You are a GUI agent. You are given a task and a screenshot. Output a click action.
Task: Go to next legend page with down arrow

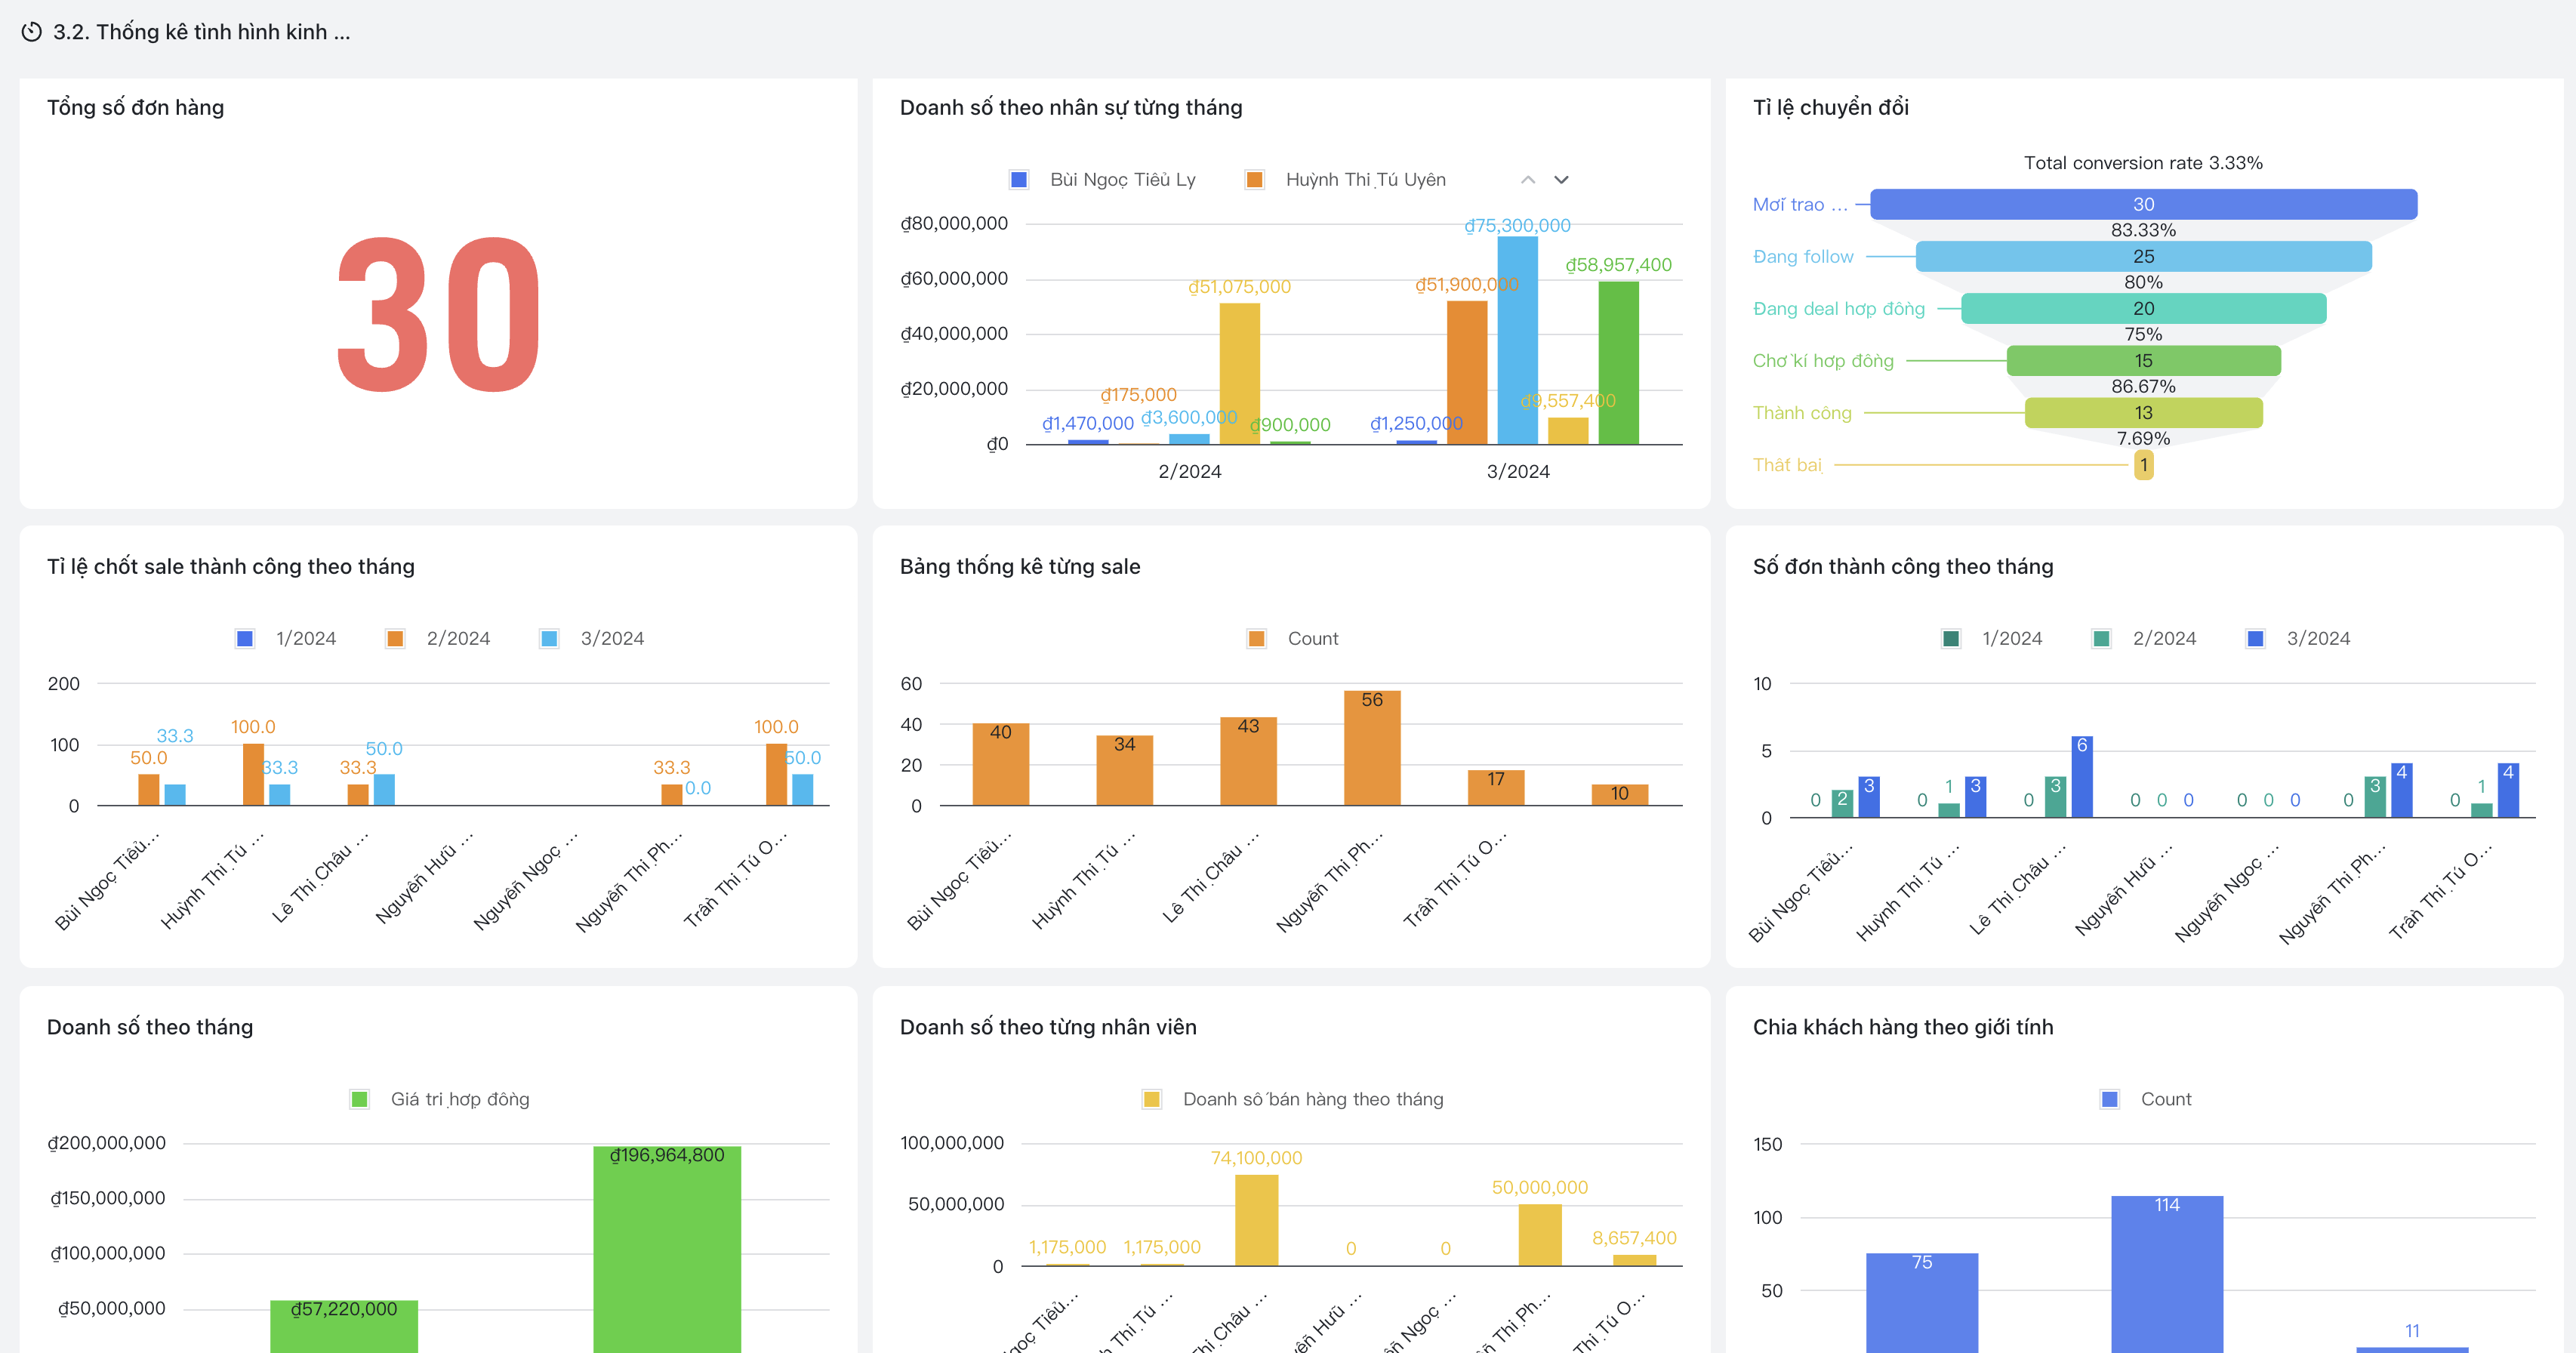[x=1561, y=180]
